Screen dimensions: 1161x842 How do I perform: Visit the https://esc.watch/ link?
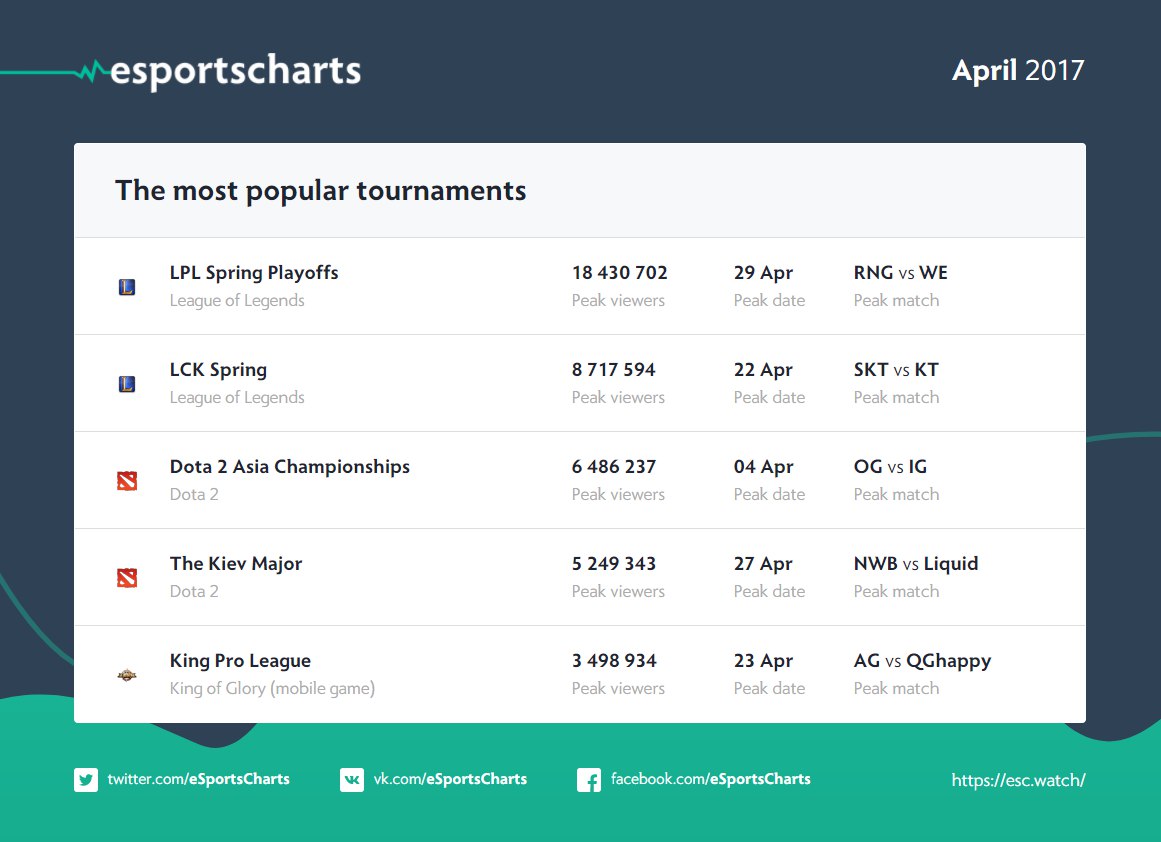tap(1018, 780)
